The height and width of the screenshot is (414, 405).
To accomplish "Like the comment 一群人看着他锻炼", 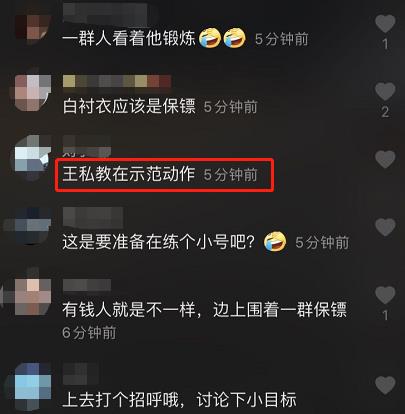I will pos(385,24).
